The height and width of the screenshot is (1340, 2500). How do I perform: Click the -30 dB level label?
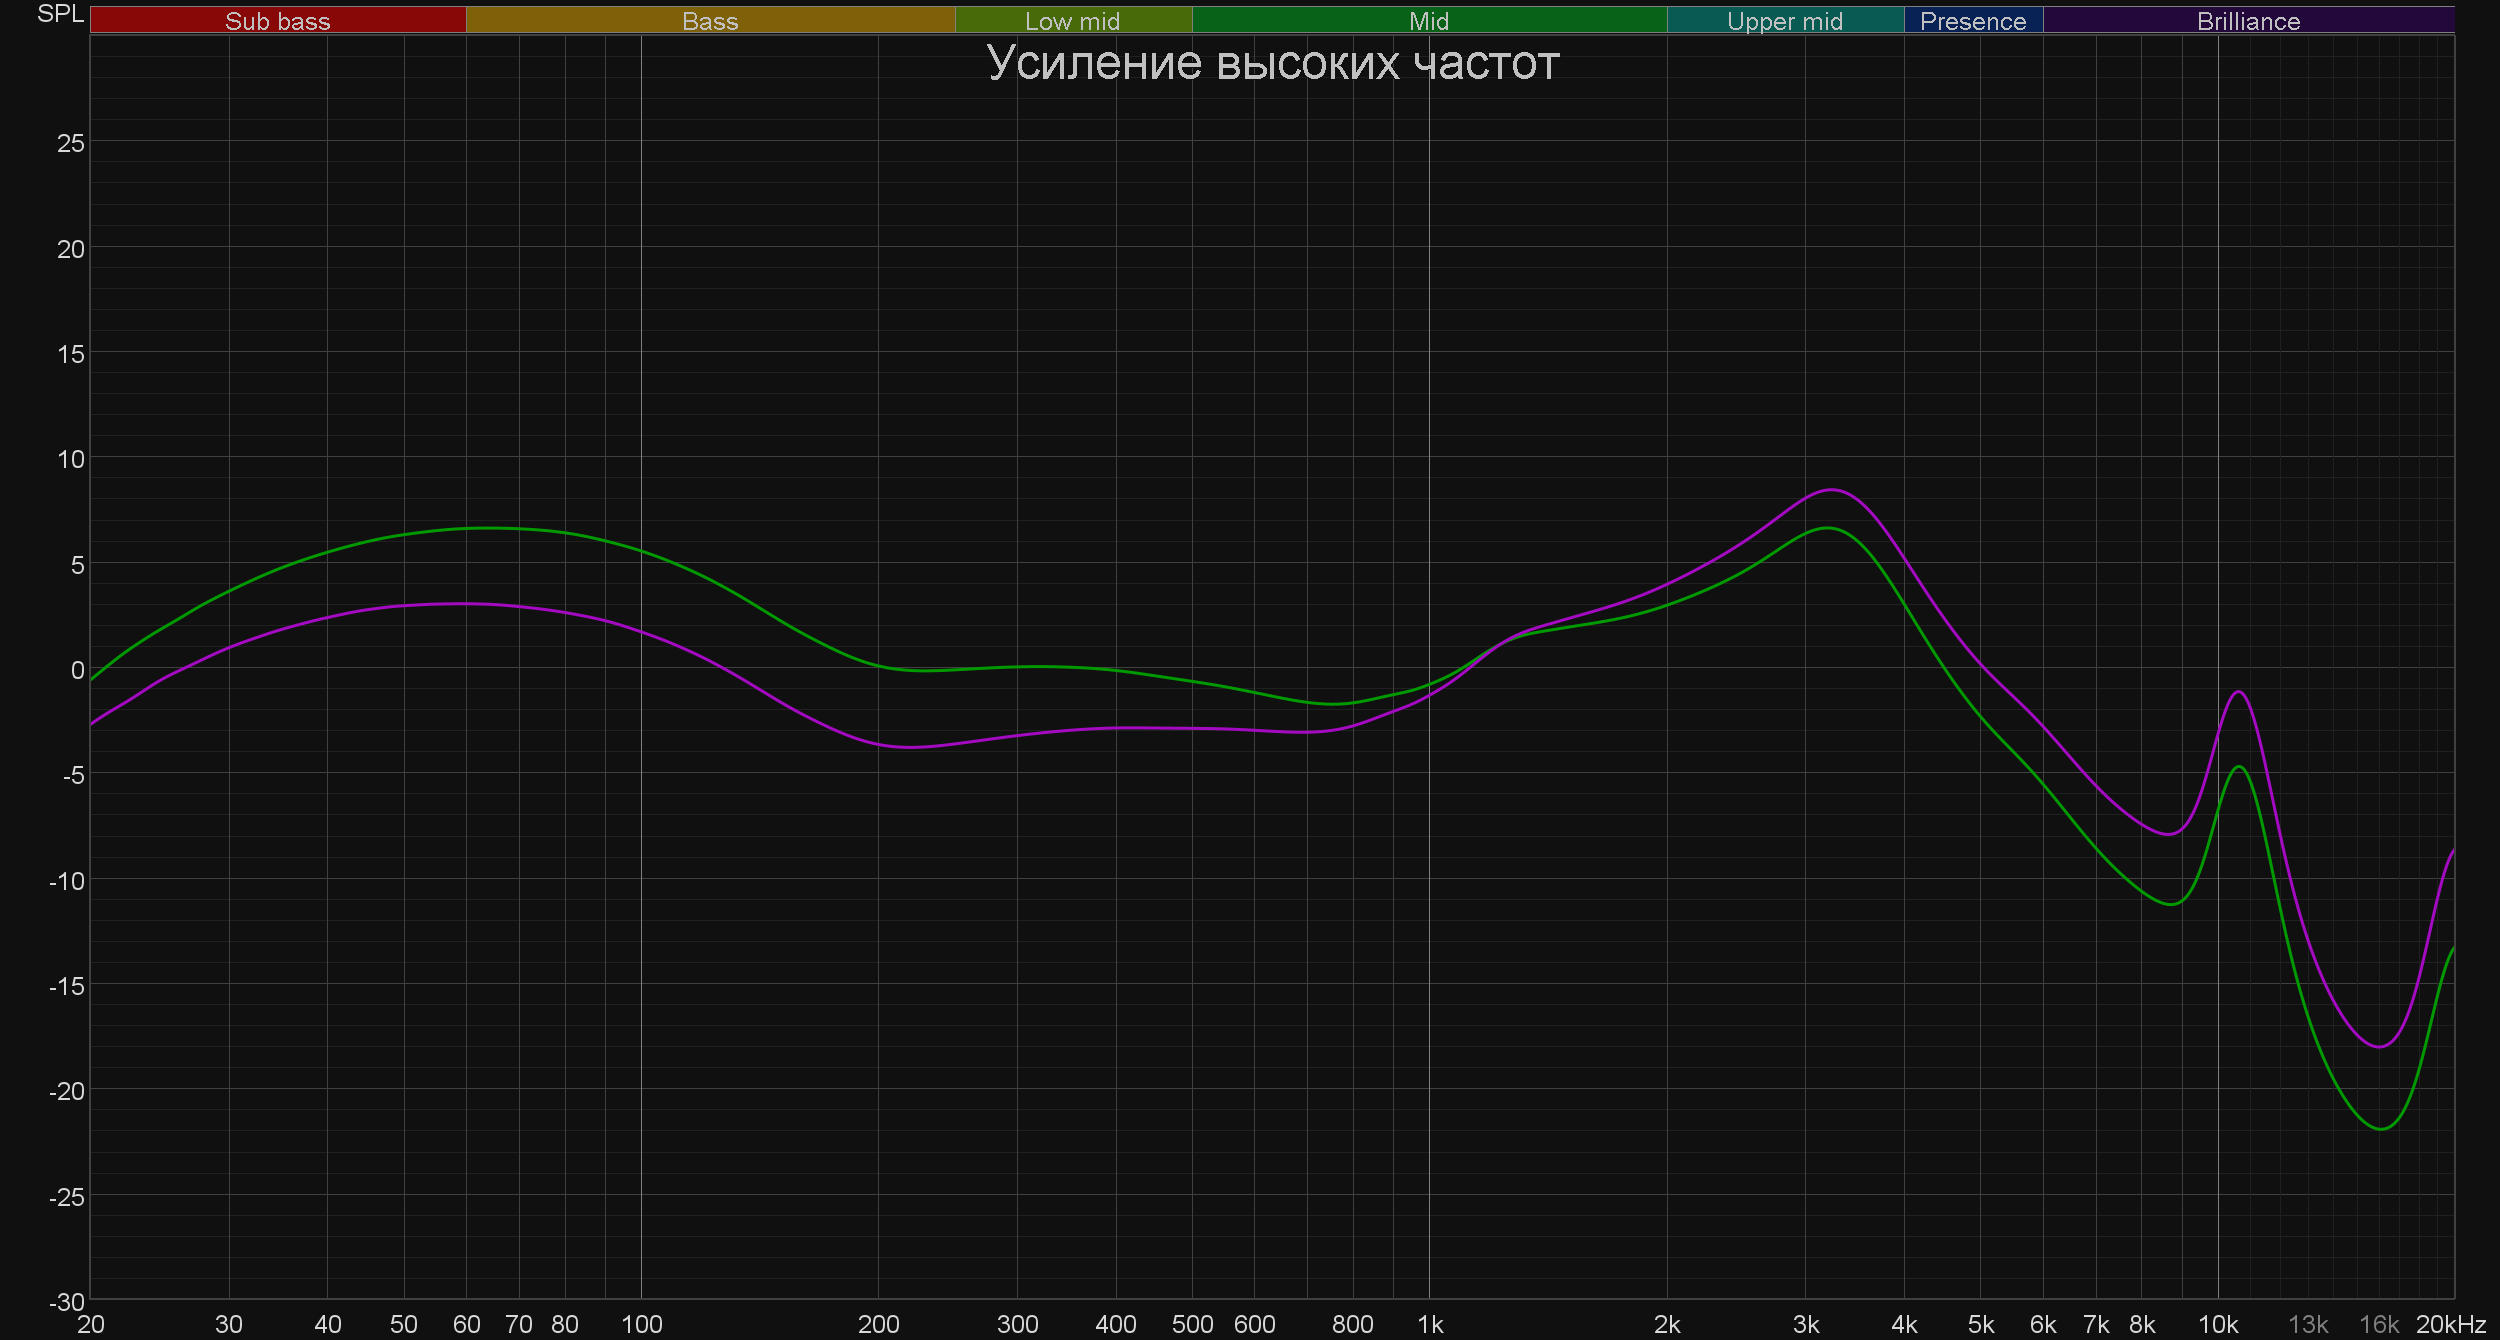pos(67,1302)
